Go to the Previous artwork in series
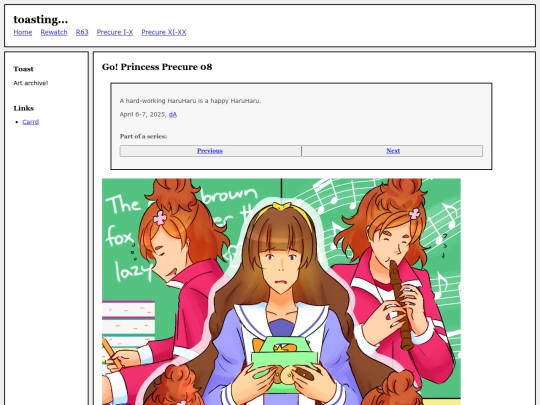This screenshot has height=405, width=540. 210,151
